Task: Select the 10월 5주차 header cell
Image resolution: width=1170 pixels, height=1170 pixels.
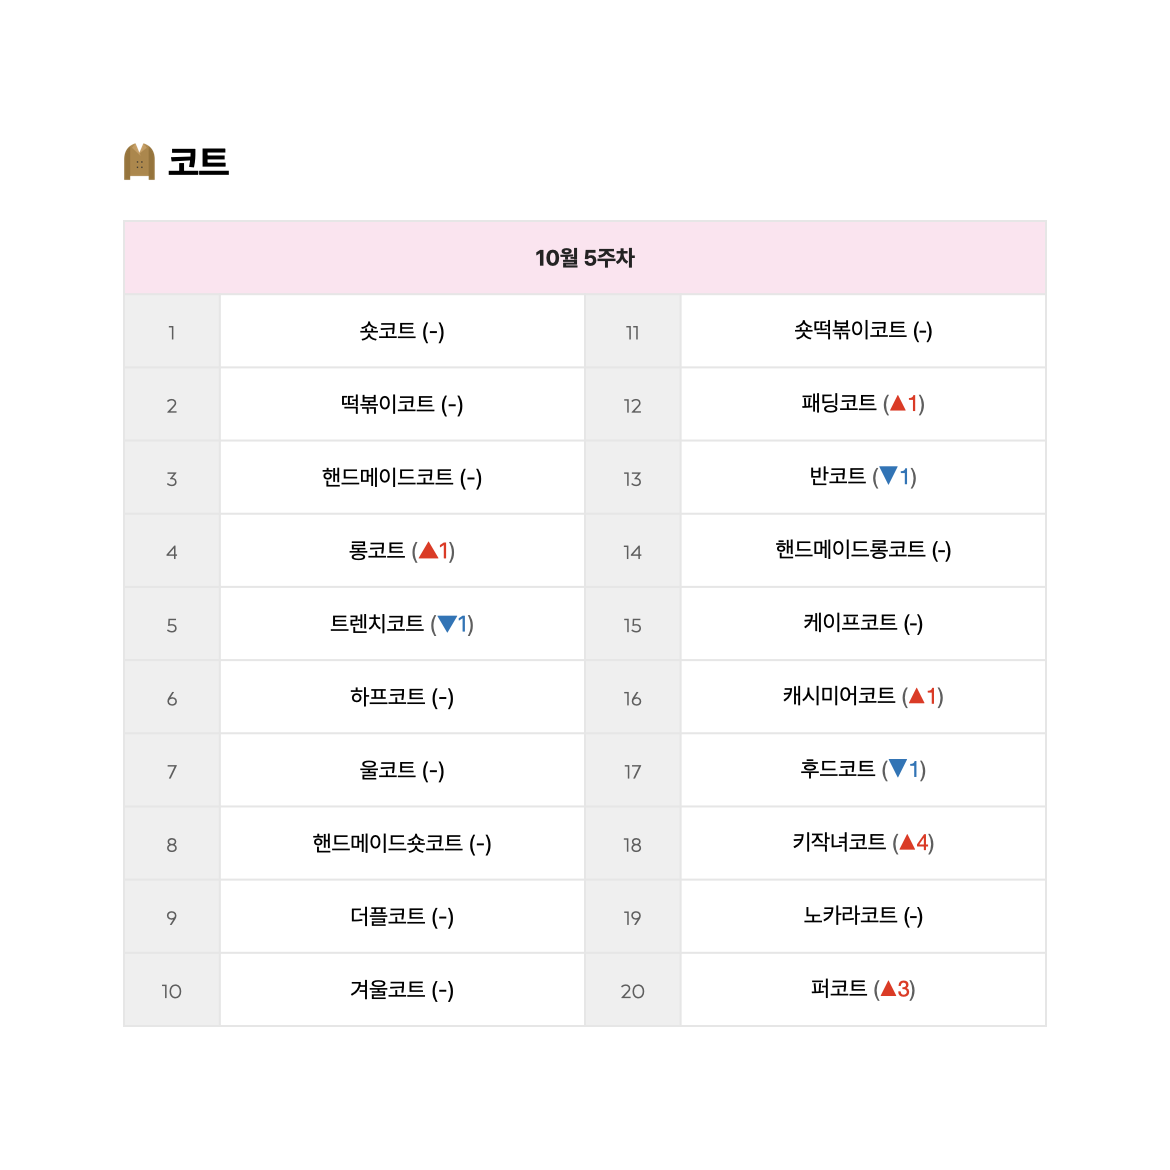Action: [x=585, y=257]
